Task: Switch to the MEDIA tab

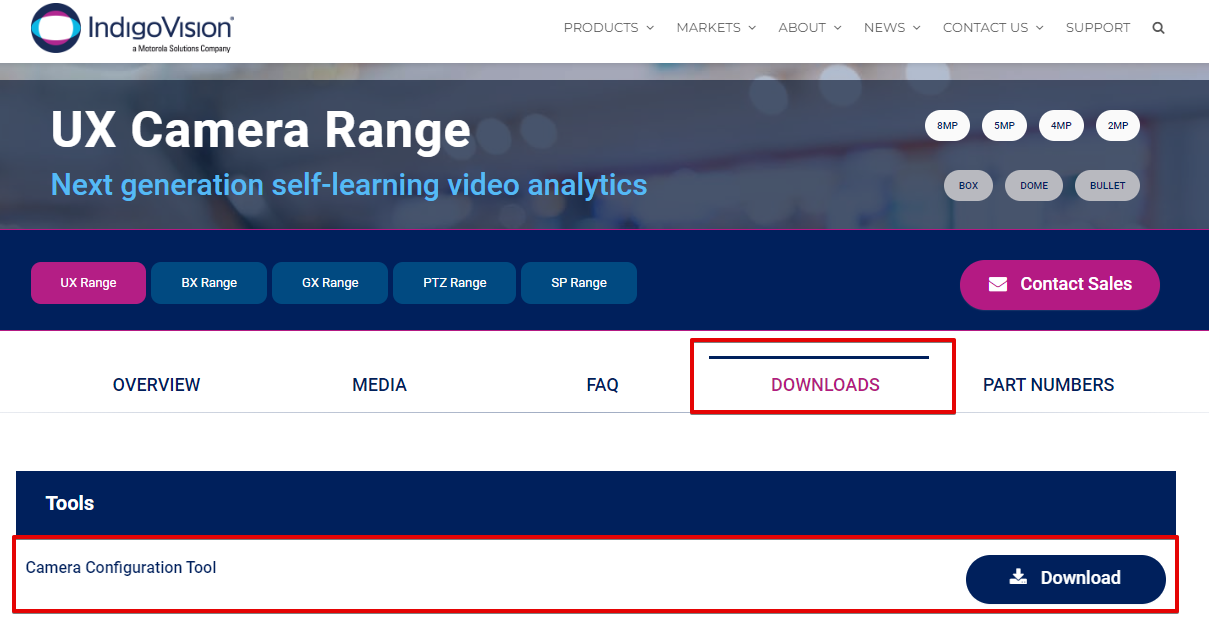Action: point(379,384)
